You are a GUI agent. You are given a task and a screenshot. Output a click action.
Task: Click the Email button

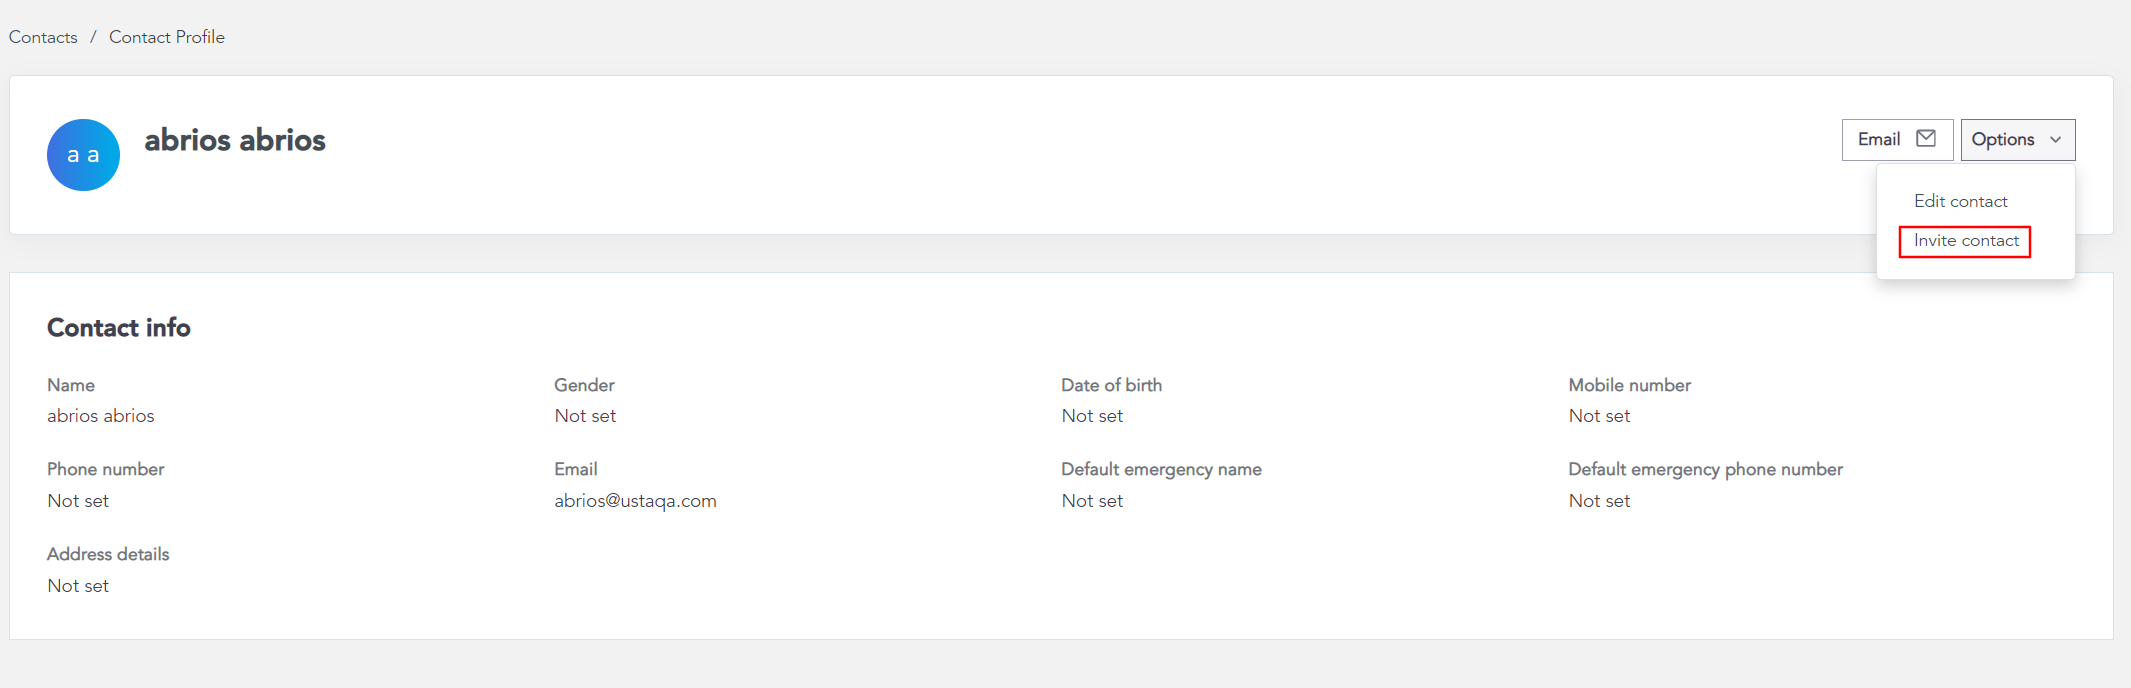(x=1897, y=140)
